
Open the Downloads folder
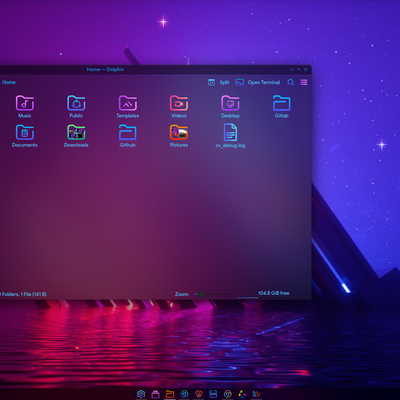click(x=76, y=136)
